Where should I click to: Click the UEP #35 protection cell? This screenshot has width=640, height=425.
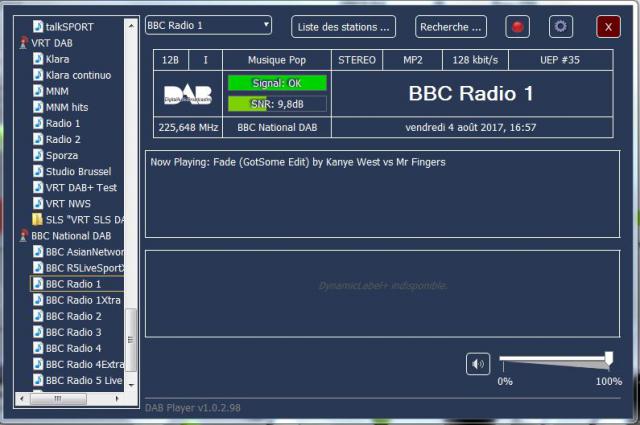(560, 60)
